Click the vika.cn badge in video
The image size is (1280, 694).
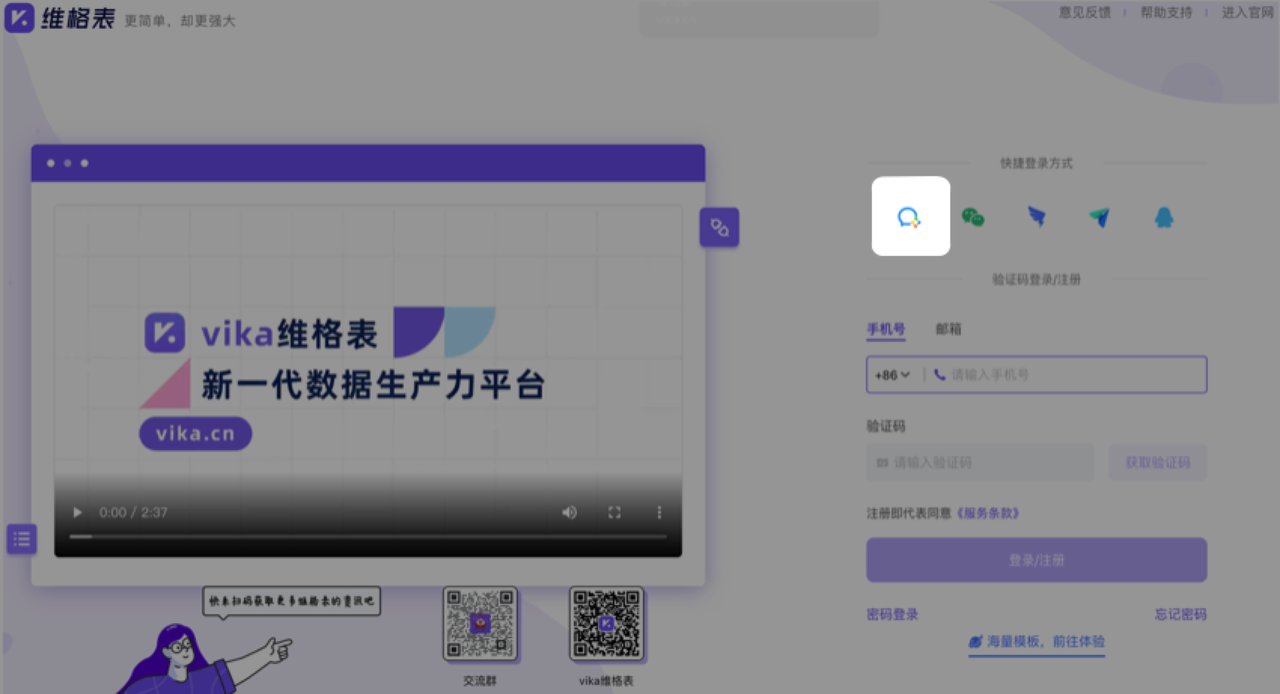195,434
